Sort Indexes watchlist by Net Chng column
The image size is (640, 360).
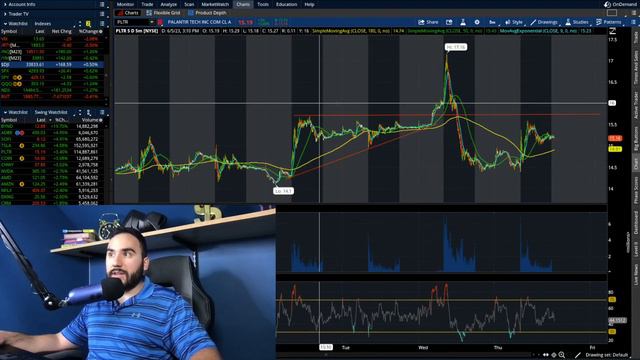point(62,31)
